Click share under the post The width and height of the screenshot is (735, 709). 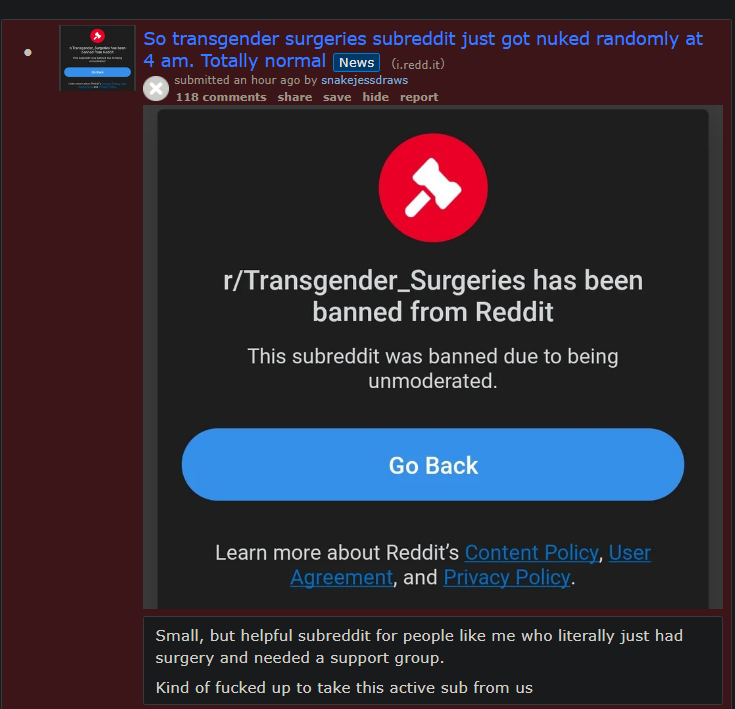pyautogui.click(x=294, y=97)
